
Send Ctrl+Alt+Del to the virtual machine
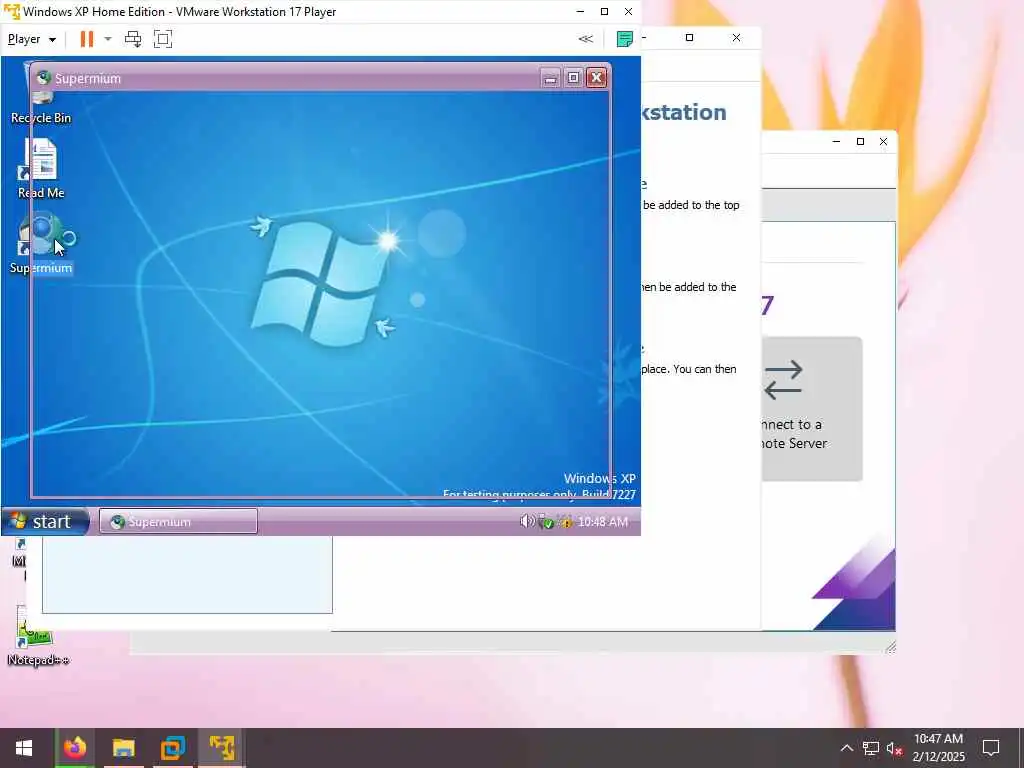[x=133, y=39]
